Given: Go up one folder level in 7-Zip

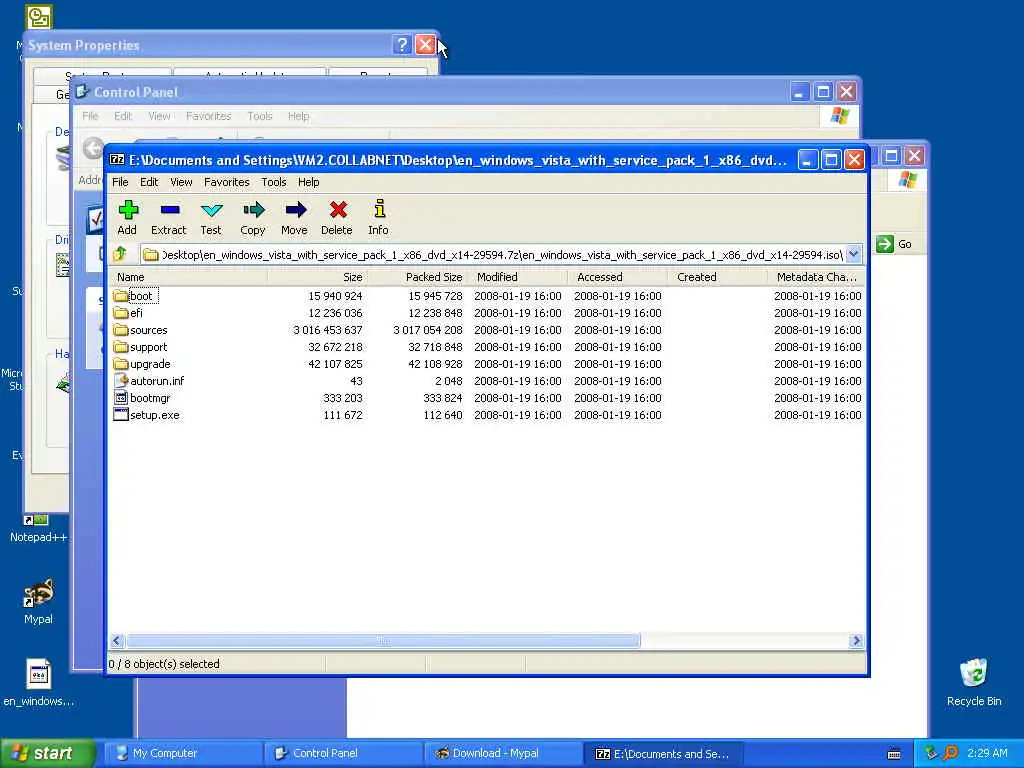Looking at the screenshot, I should click(x=120, y=254).
